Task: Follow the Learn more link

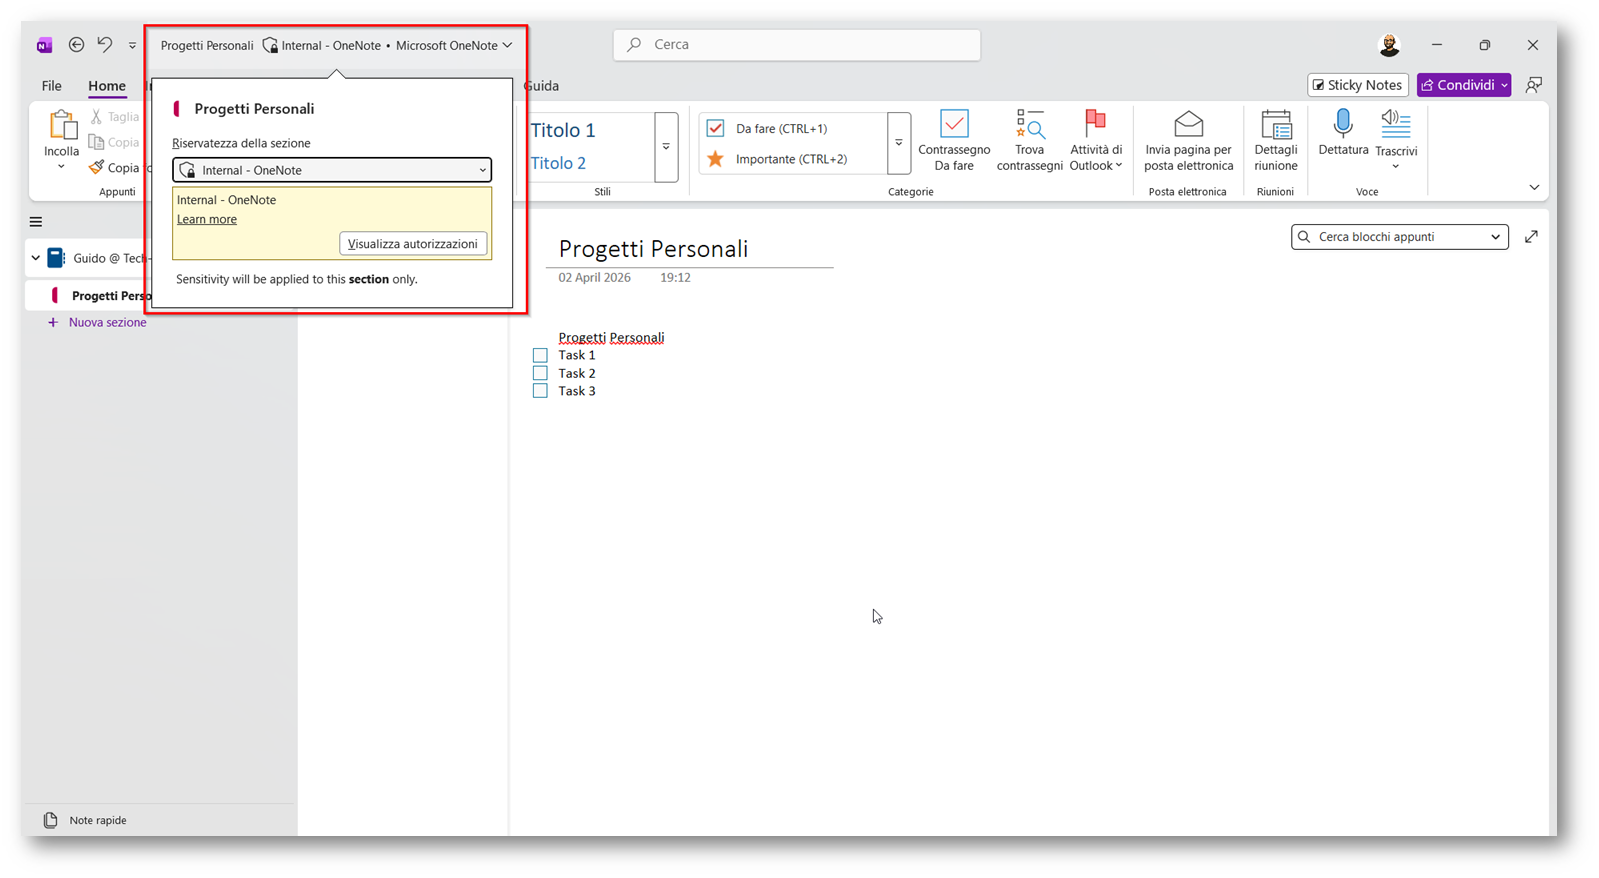Action: (x=207, y=219)
